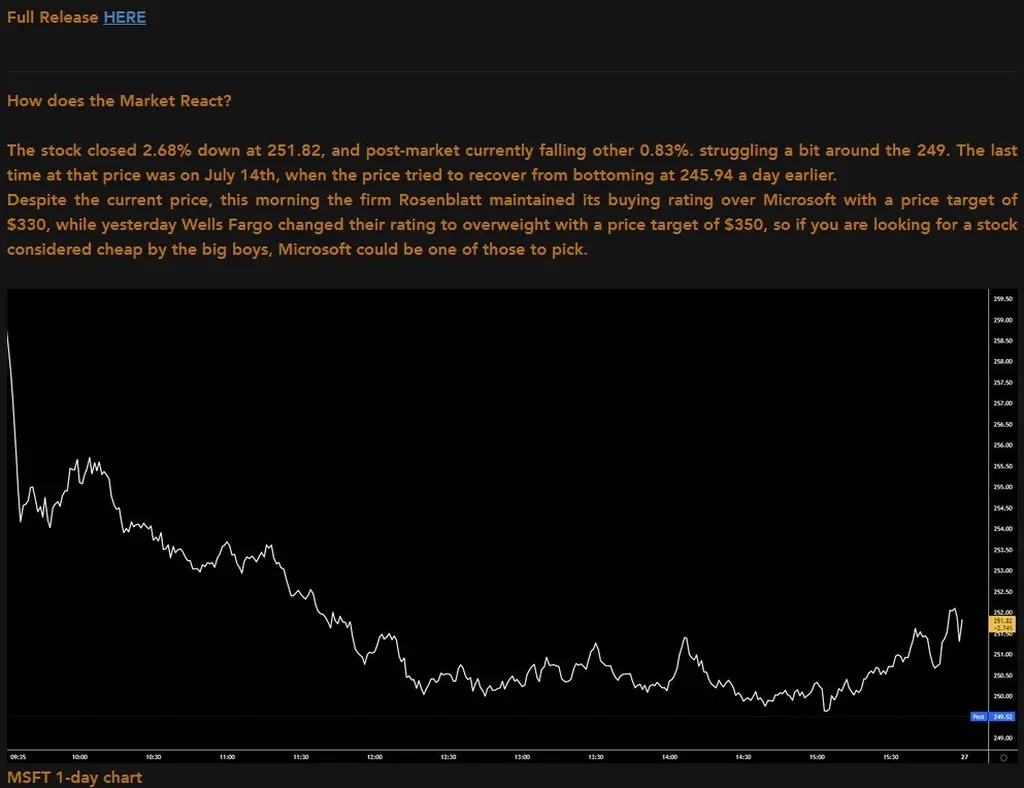Click the 13:30 time axis label
1024x788 pixels.
(596, 757)
